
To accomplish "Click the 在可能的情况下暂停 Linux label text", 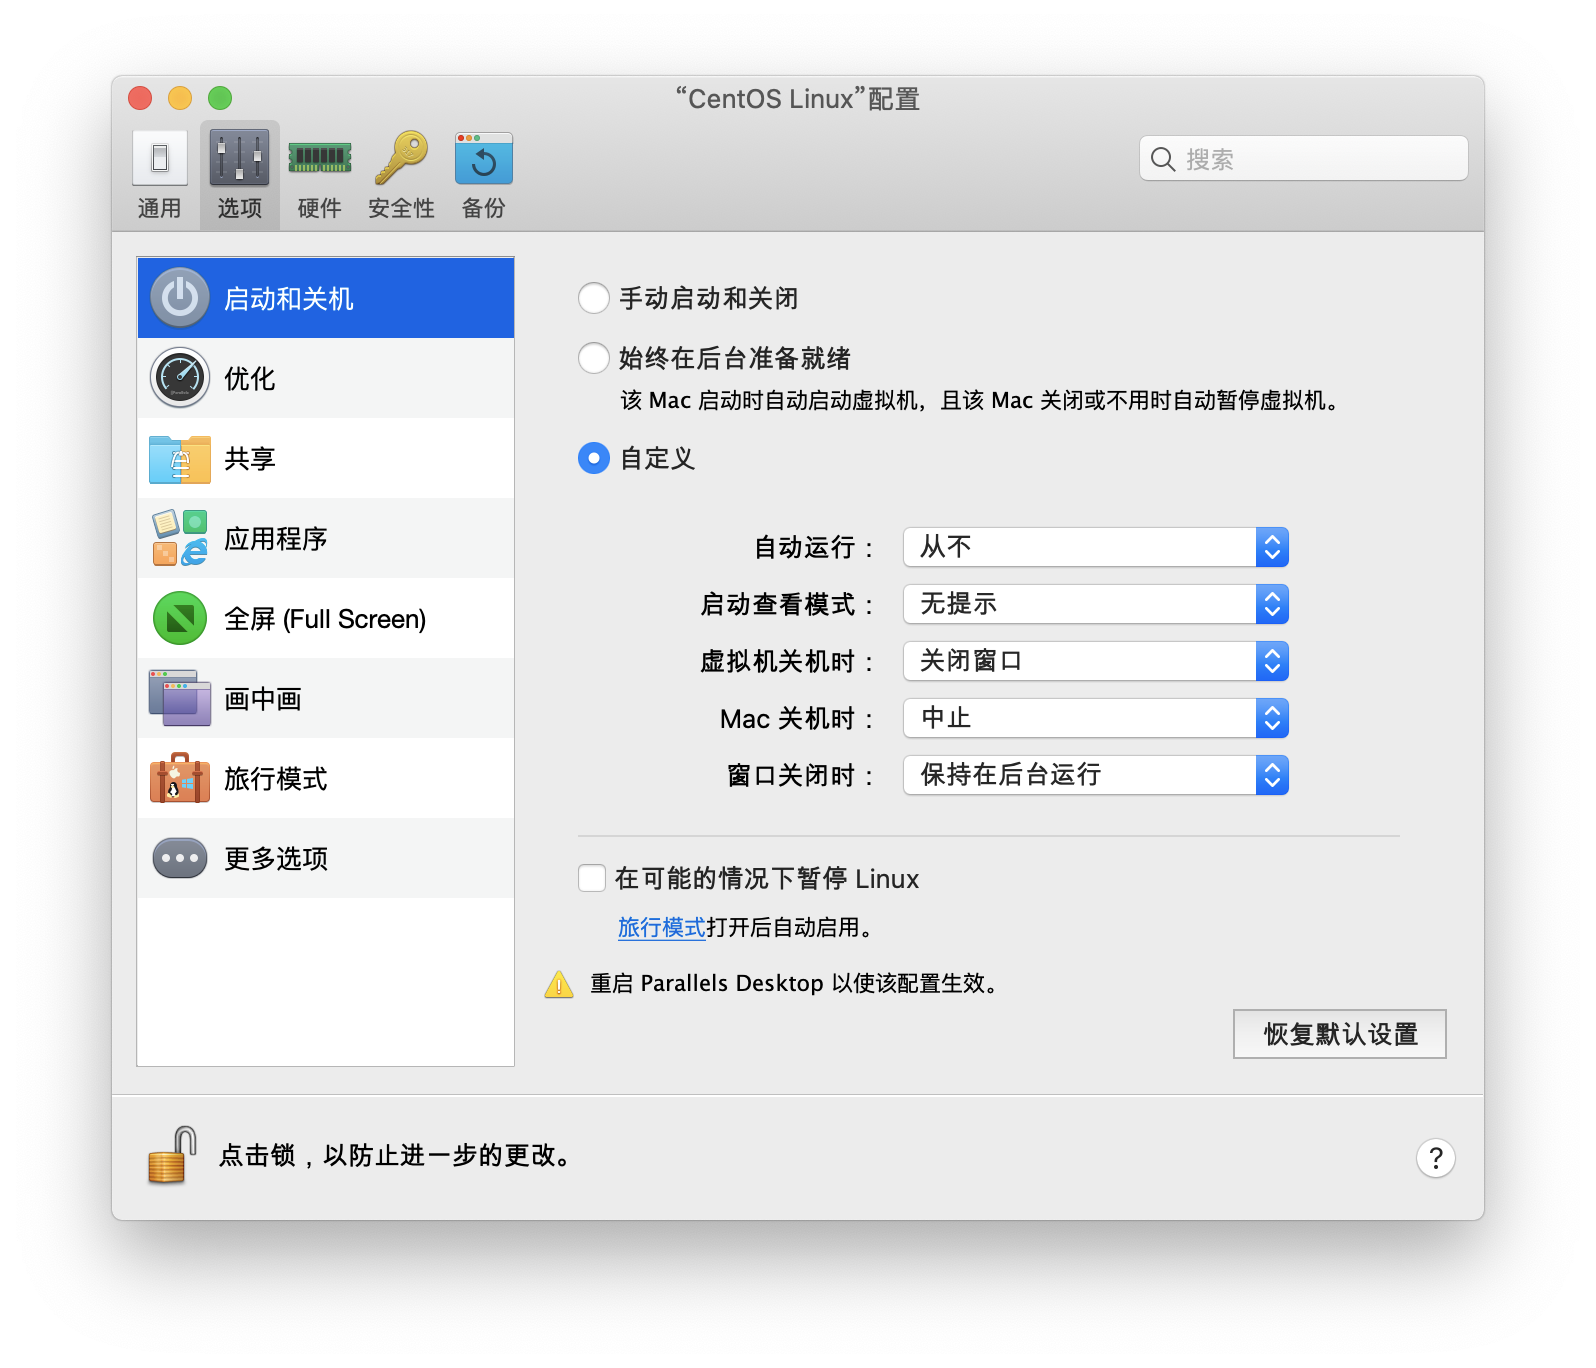I will [x=767, y=878].
